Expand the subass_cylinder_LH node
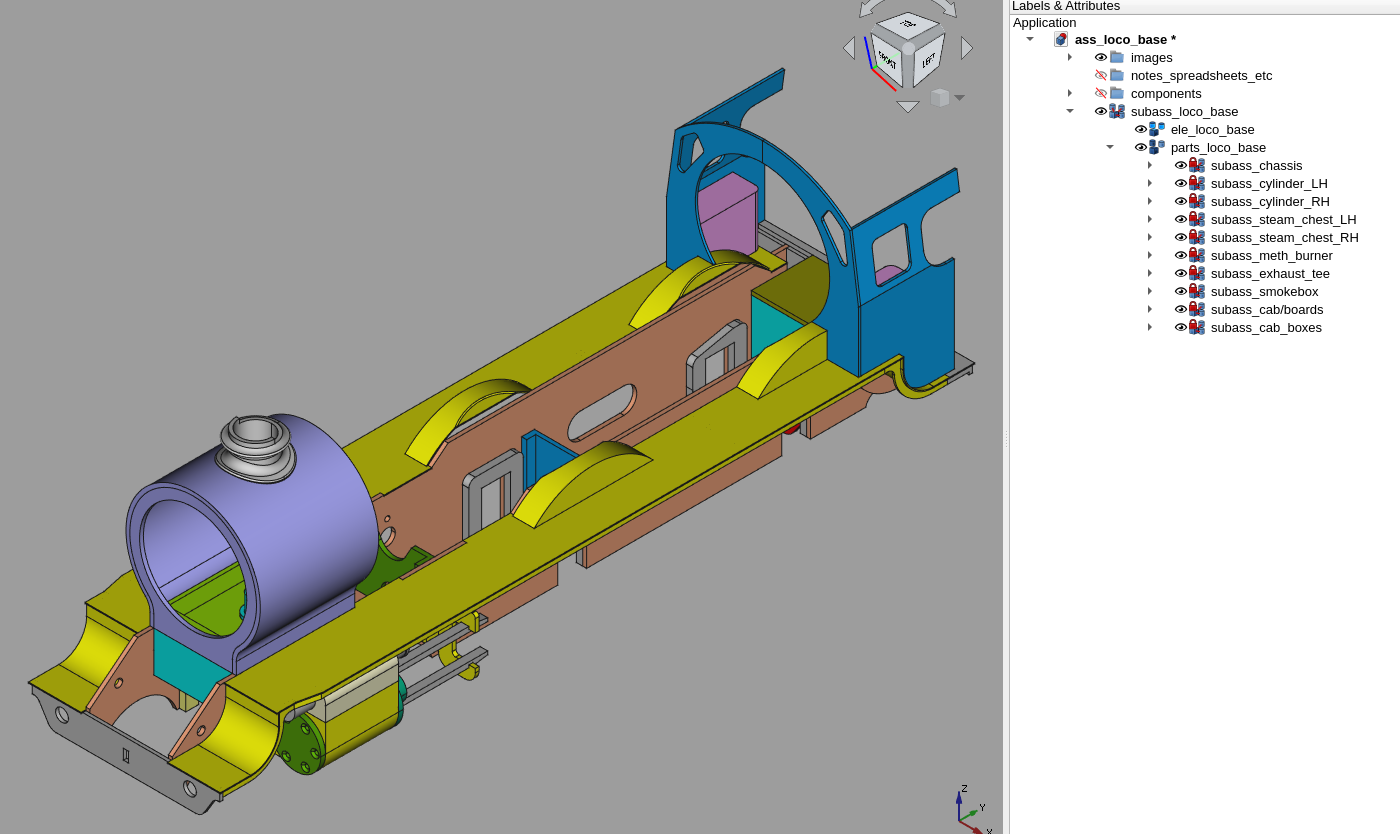The width and height of the screenshot is (1400, 834). tap(1149, 183)
